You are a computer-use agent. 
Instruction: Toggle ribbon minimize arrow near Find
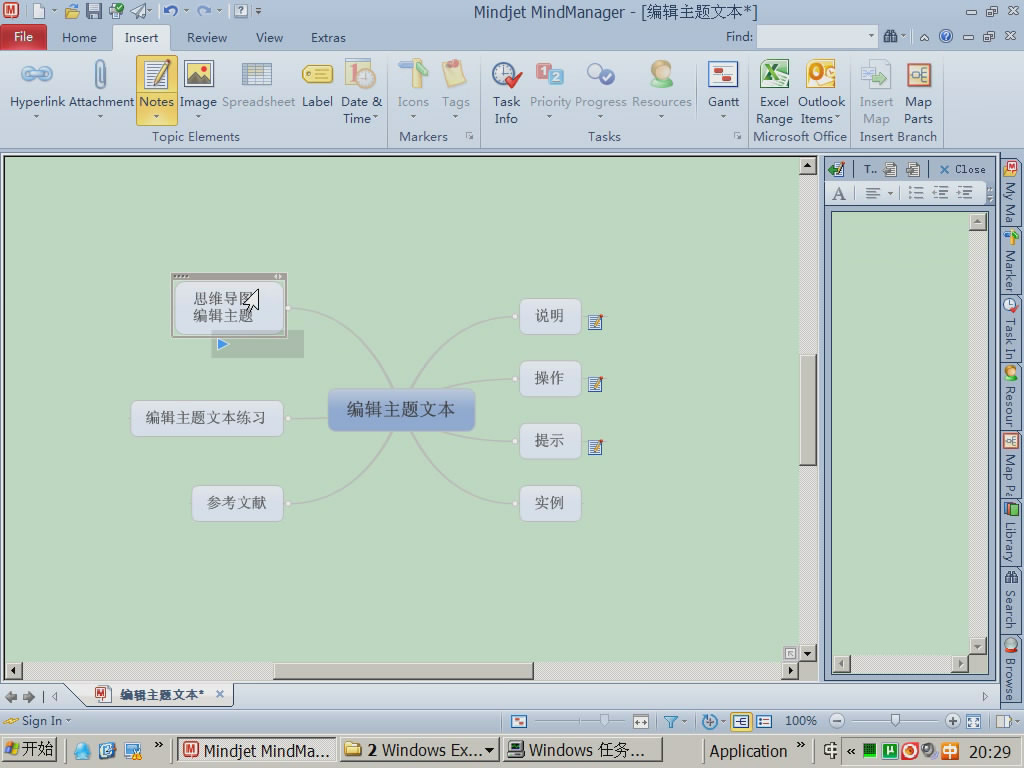[x=924, y=37]
